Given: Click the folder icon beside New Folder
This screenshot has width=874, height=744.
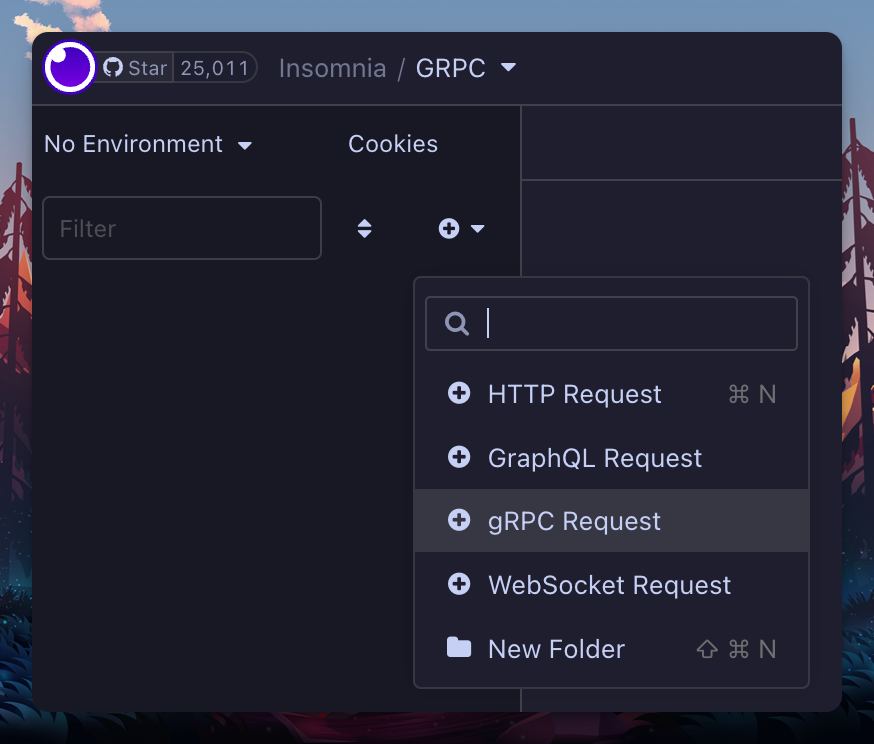Looking at the screenshot, I should click(459, 648).
